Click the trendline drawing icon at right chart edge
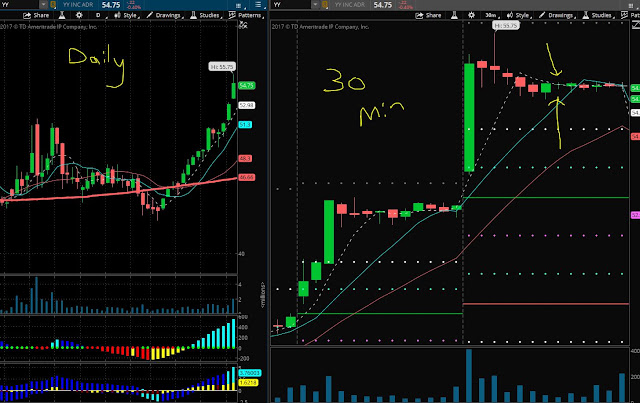640x403 pixels. coord(636,25)
